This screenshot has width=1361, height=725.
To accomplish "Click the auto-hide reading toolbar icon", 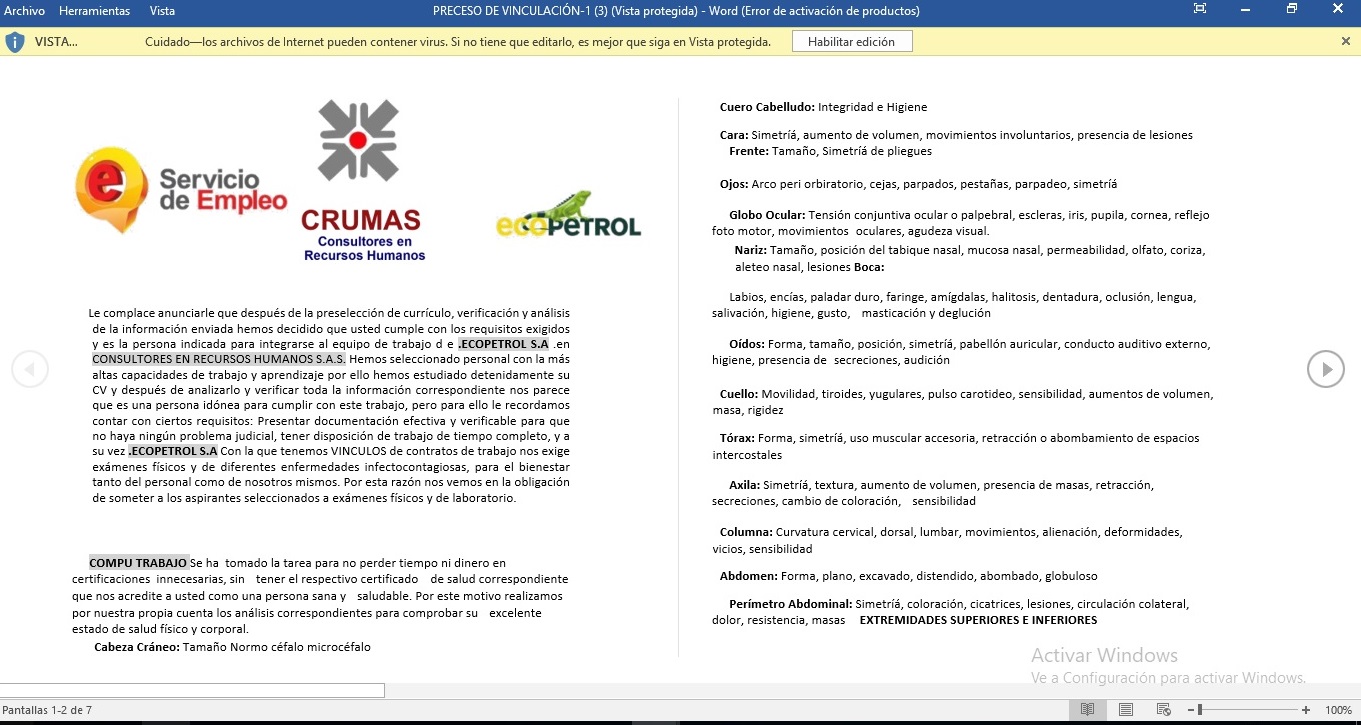I will (1200, 10).
